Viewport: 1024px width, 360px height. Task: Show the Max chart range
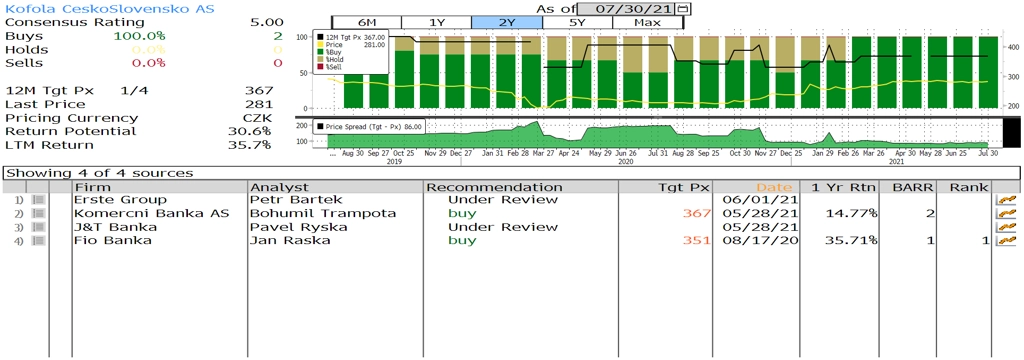pyautogui.click(x=647, y=22)
